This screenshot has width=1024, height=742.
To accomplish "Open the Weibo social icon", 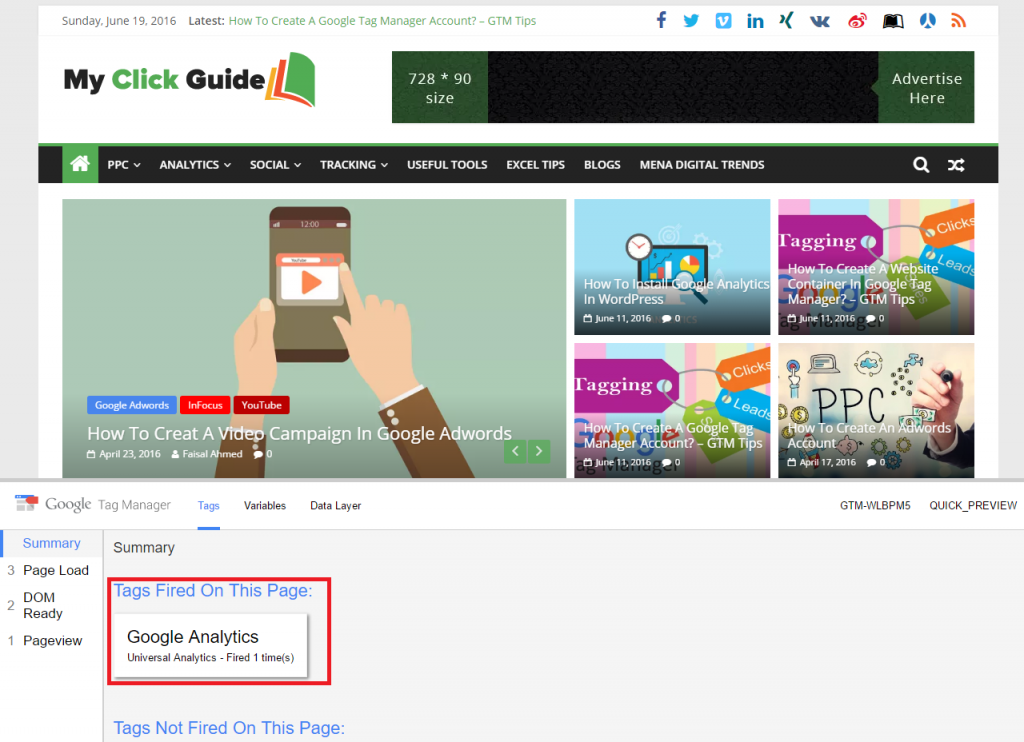I will pos(857,21).
